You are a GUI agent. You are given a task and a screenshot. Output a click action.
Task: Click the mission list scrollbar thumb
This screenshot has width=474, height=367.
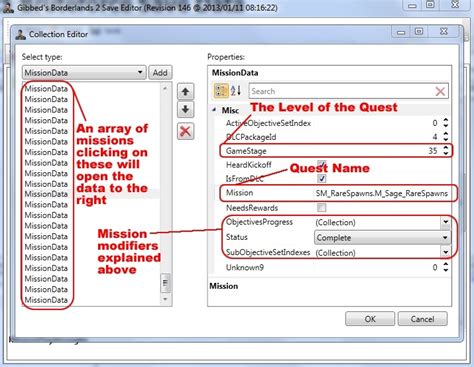[x=165, y=283]
